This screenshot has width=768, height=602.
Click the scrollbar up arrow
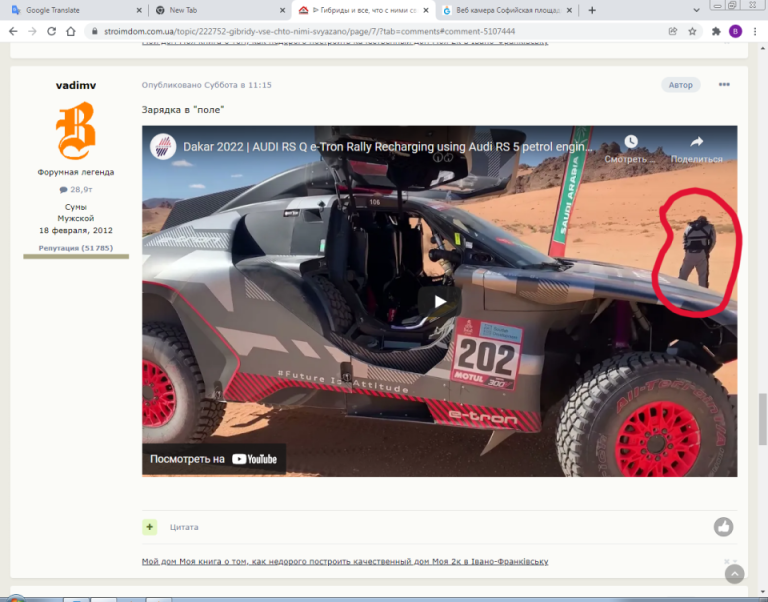[763, 48]
